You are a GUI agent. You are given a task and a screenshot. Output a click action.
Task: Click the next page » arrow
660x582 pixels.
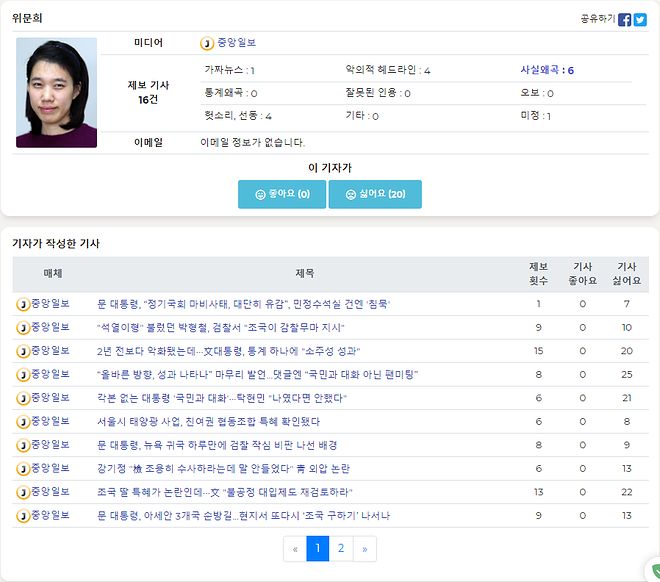(364, 548)
